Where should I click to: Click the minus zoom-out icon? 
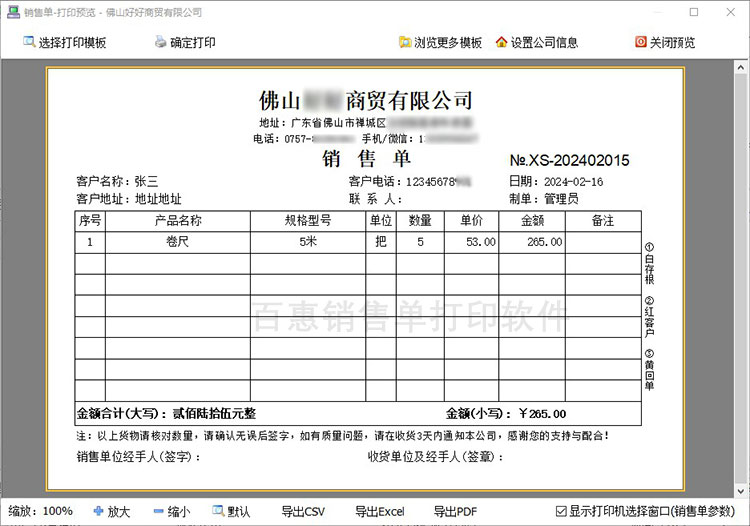tap(158, 511)
